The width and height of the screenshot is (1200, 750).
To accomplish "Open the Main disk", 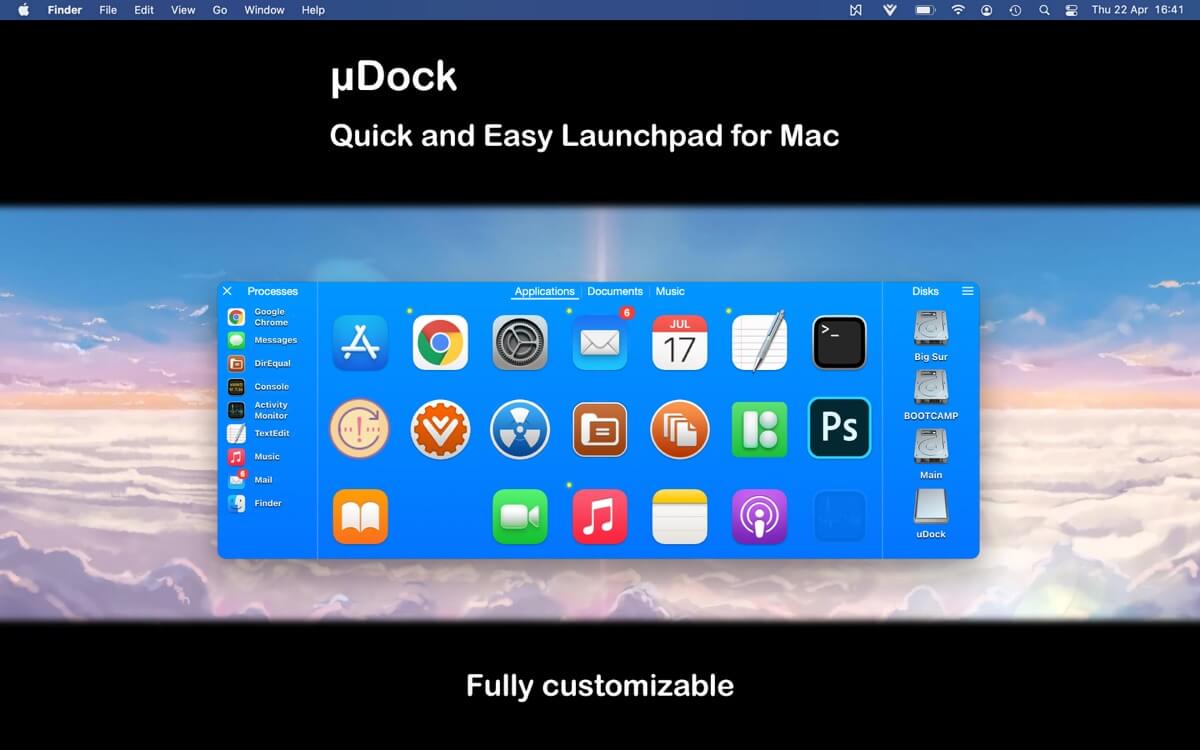I will [931, 454].
